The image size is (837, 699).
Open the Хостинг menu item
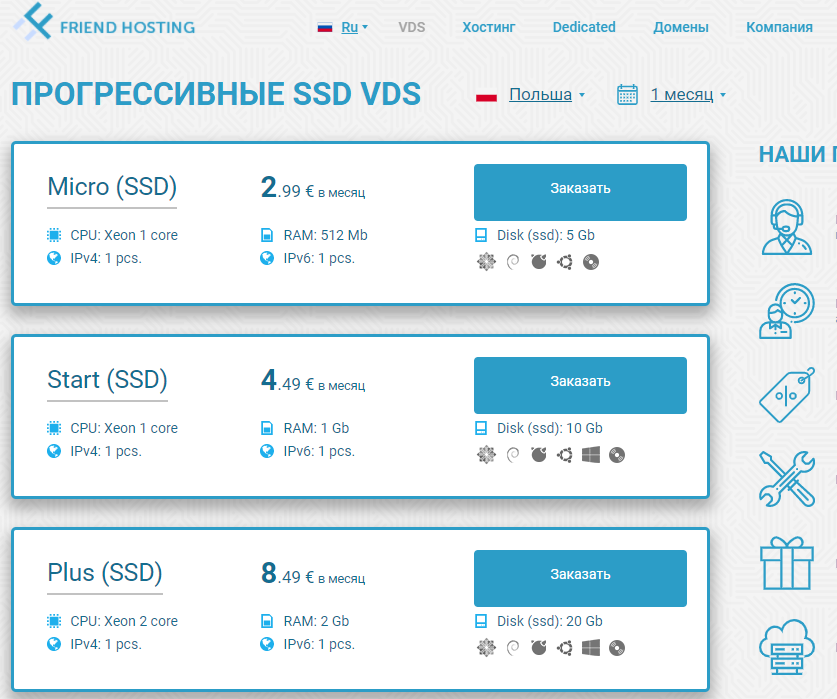click(488, 27)
